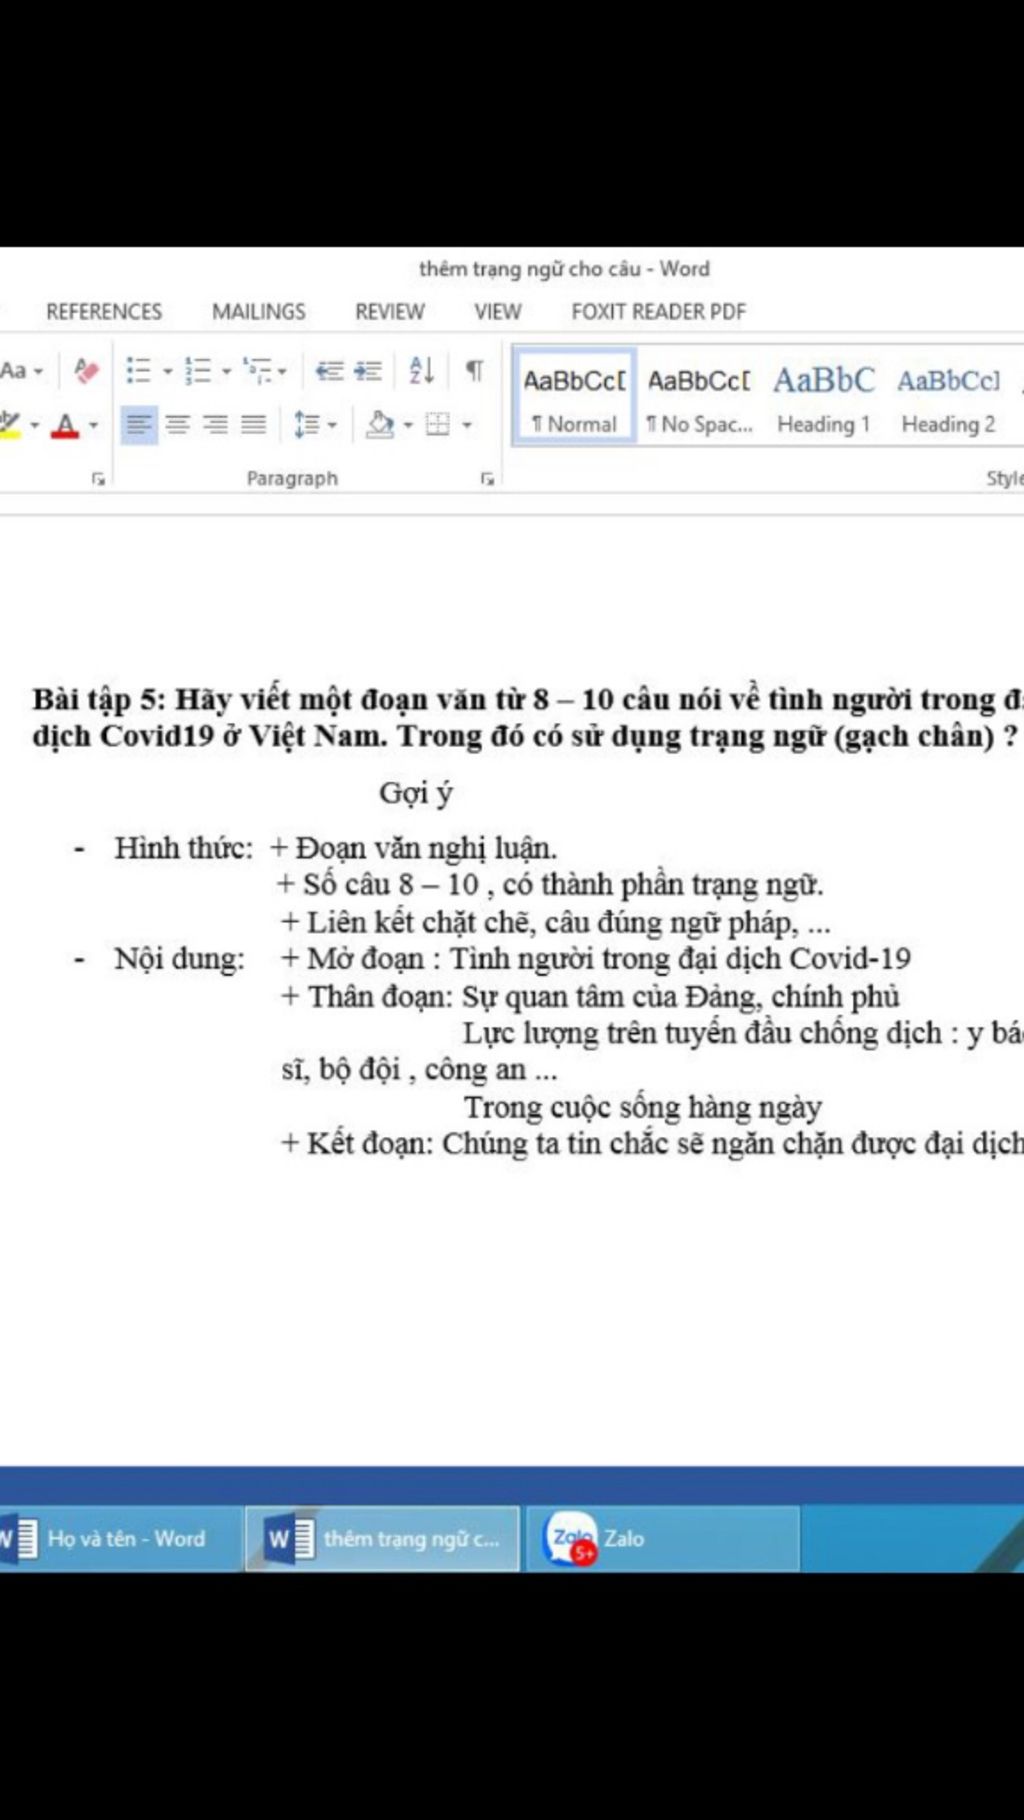Switch to 'Họ và tên - Word' taskbar window
The height and width of the screenshot is (1820, 1024).
120,1538
